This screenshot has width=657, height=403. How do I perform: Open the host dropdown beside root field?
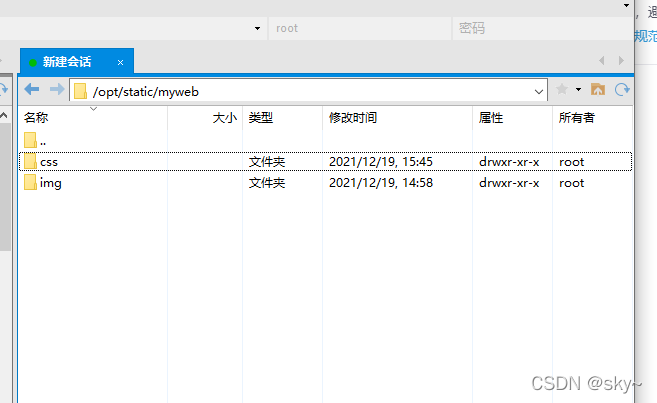[x=257, y=28]
